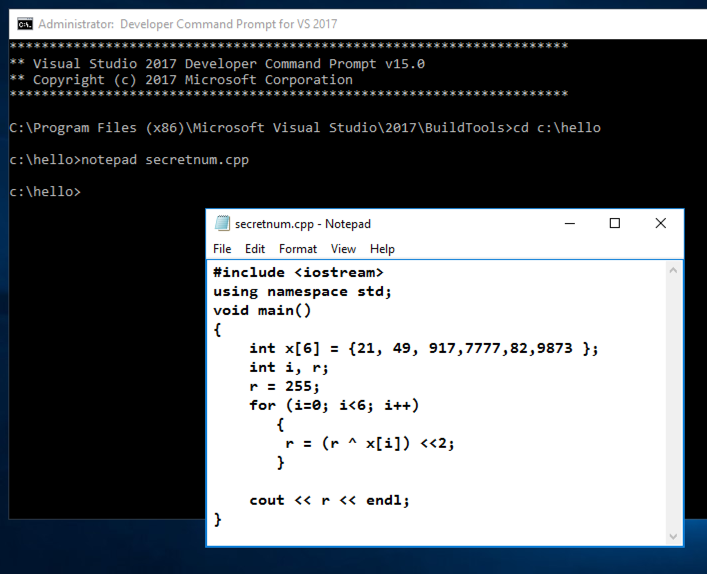Image resolution: width=707 pixels, height=574 pixels.
Task: Click the 'secretnum.cpp - Notepad' window title
Action: [x=303, y=224]
